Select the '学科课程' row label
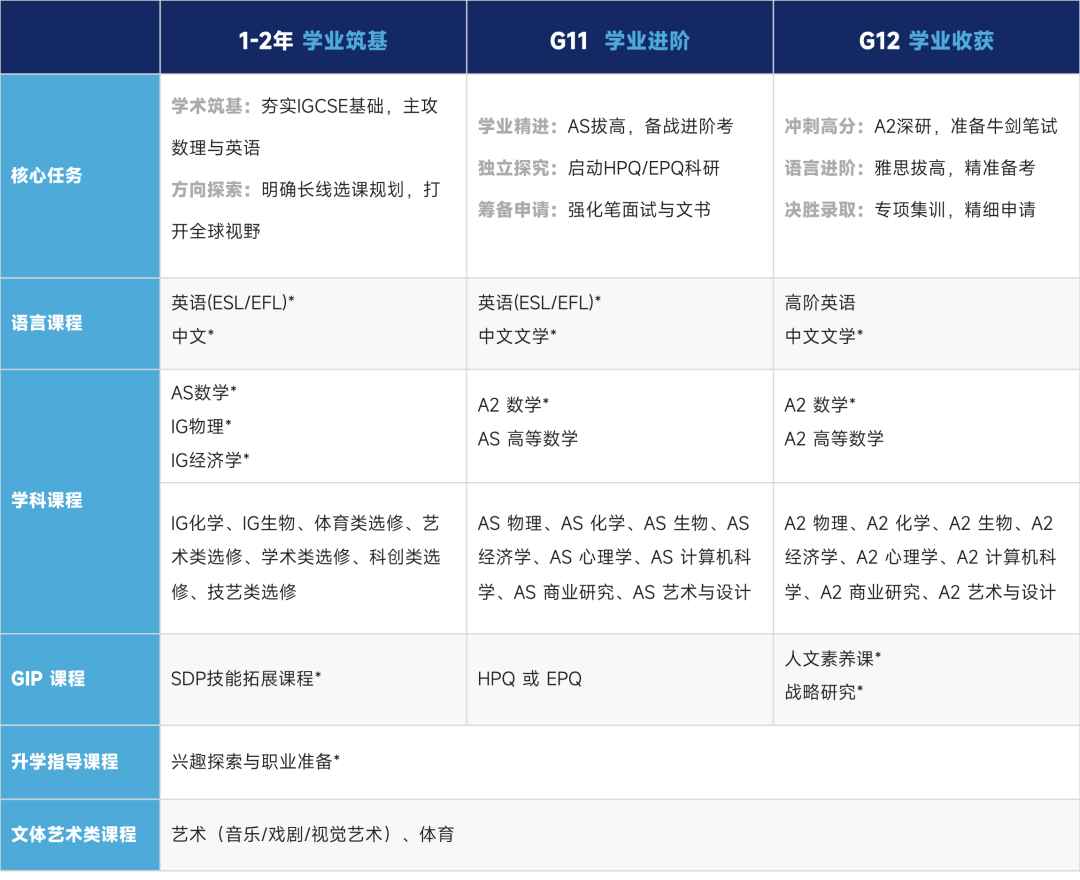This screenshot has width=1080, height=880. point(46,501)
